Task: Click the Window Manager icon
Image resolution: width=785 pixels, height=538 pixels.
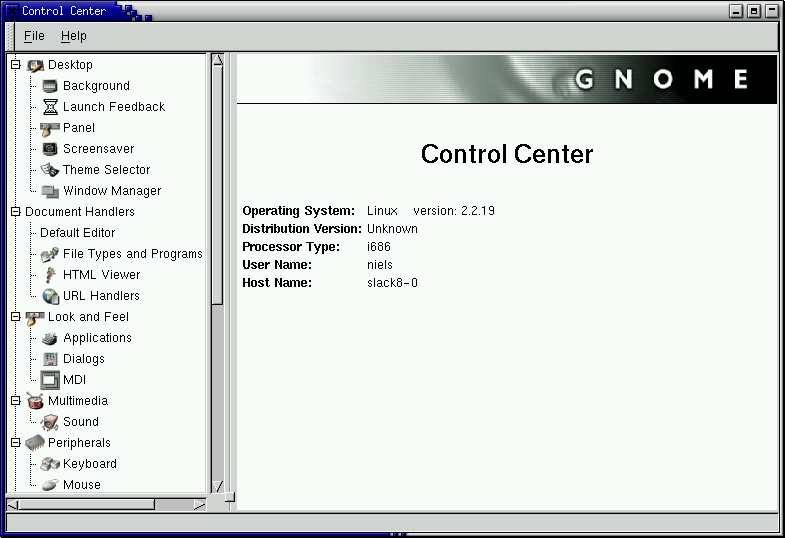Action: click(50, 191)
